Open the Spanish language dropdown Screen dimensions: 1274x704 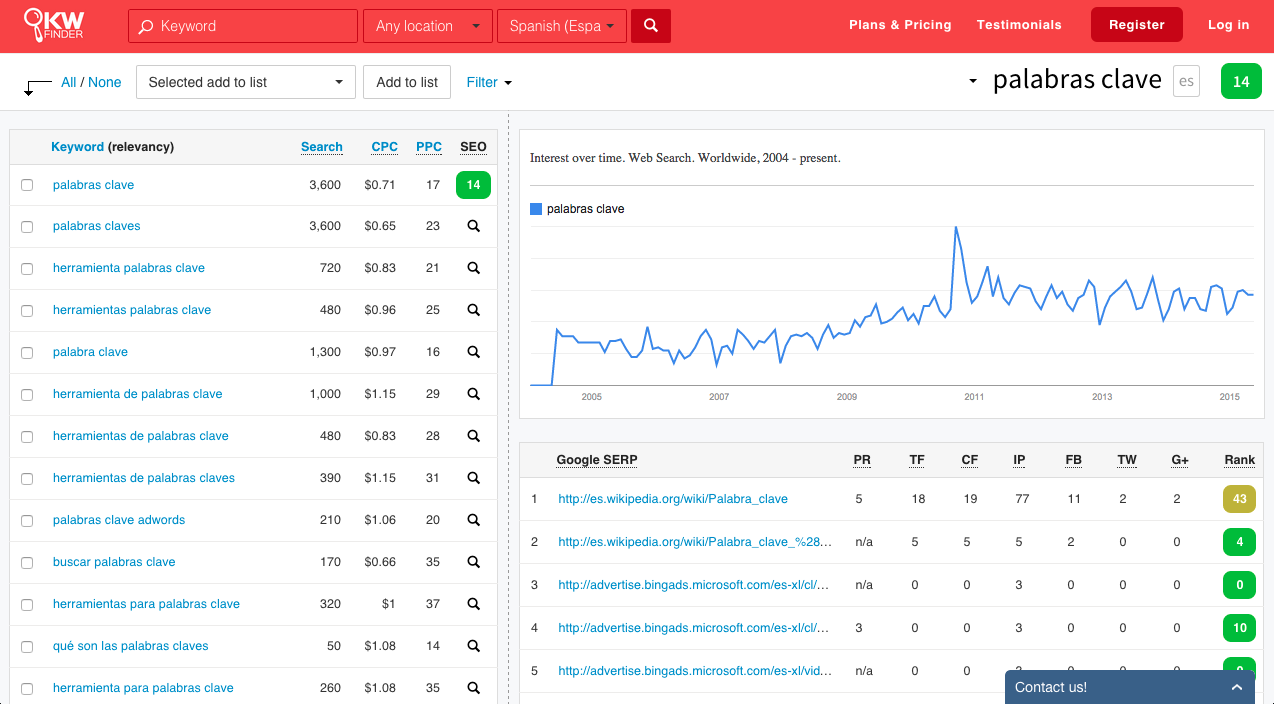point(562,26)
